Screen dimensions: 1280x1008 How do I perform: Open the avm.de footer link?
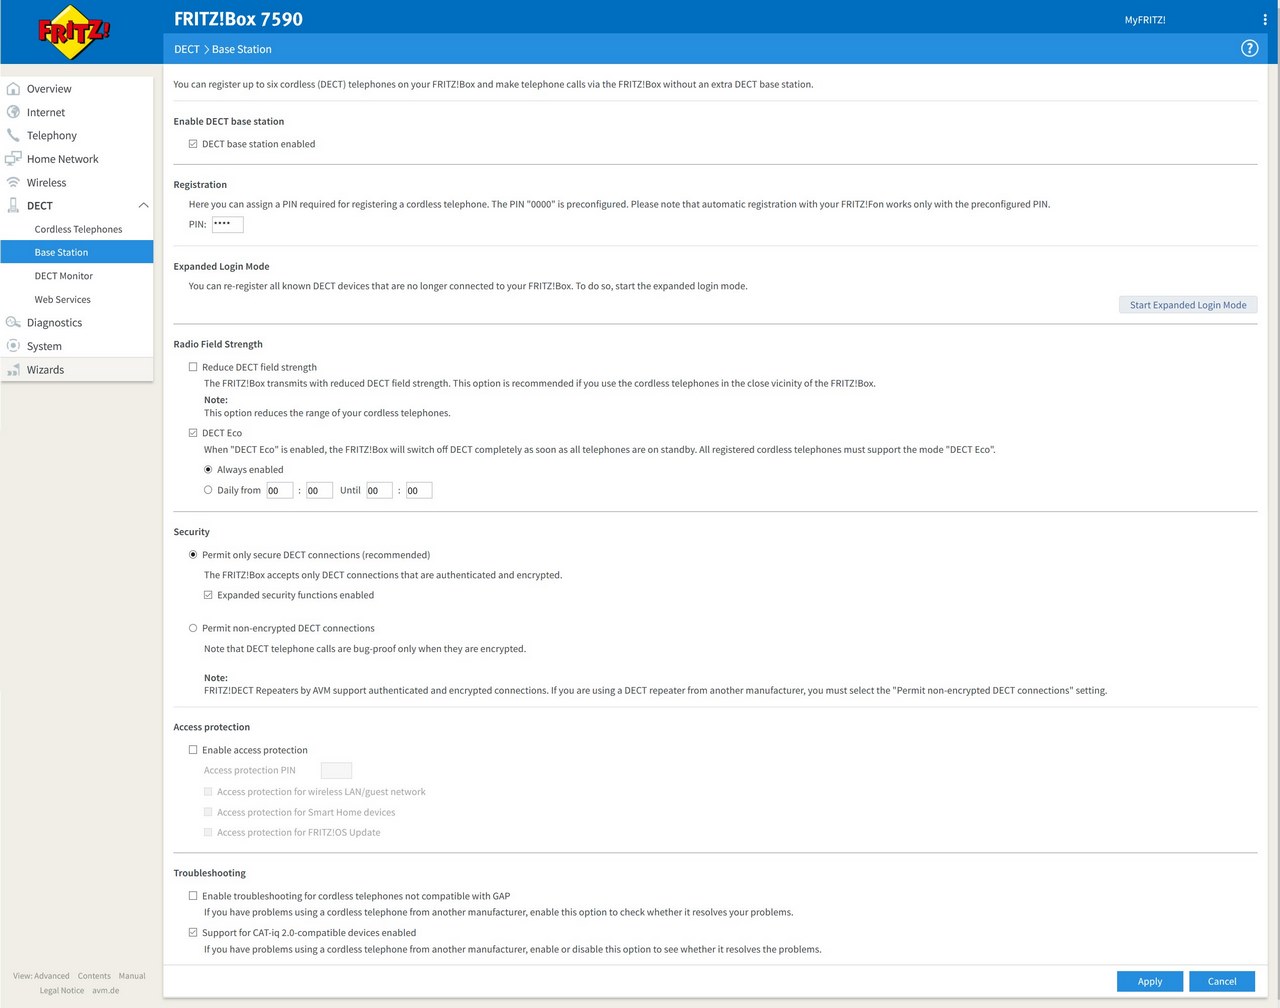pyautogui.click(x=106, y=990)
